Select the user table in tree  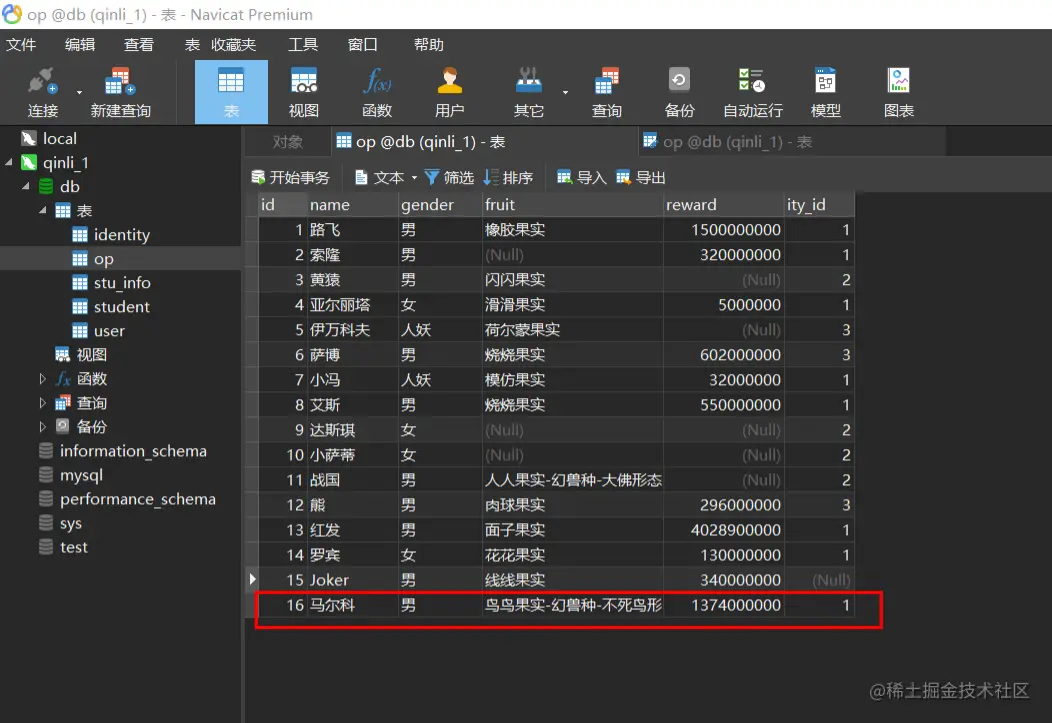pos(109,331)
